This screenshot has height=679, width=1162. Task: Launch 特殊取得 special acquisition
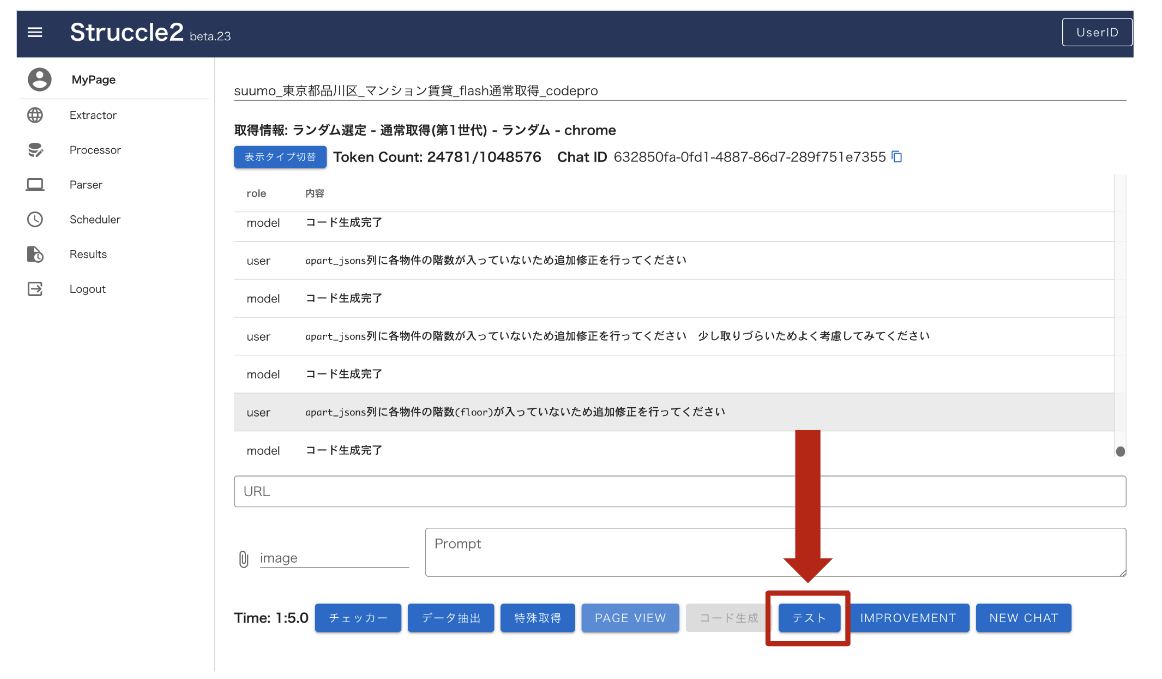click(537, 617)
